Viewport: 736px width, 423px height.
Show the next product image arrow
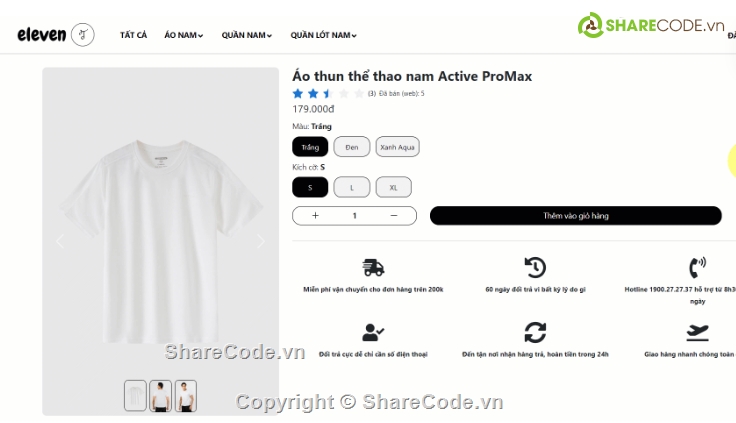click(x=261, y=241)
